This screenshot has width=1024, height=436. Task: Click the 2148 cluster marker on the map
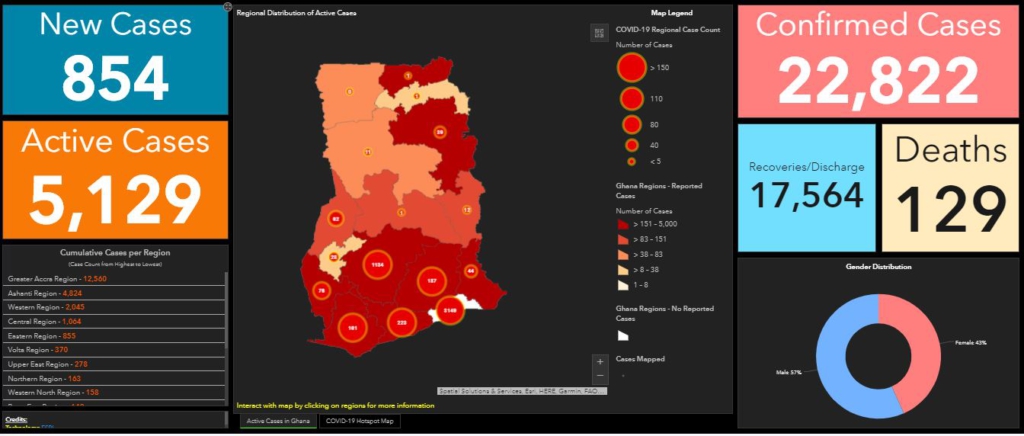[451, 309]
